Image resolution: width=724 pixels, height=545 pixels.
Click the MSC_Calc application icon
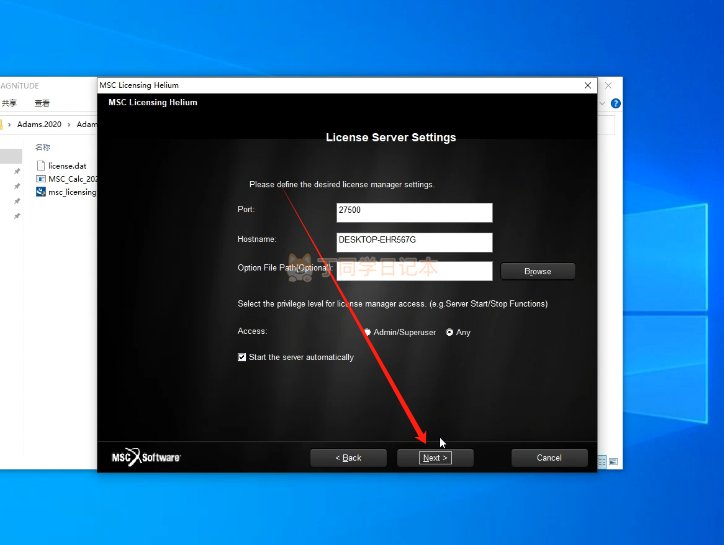click(41, 179)
